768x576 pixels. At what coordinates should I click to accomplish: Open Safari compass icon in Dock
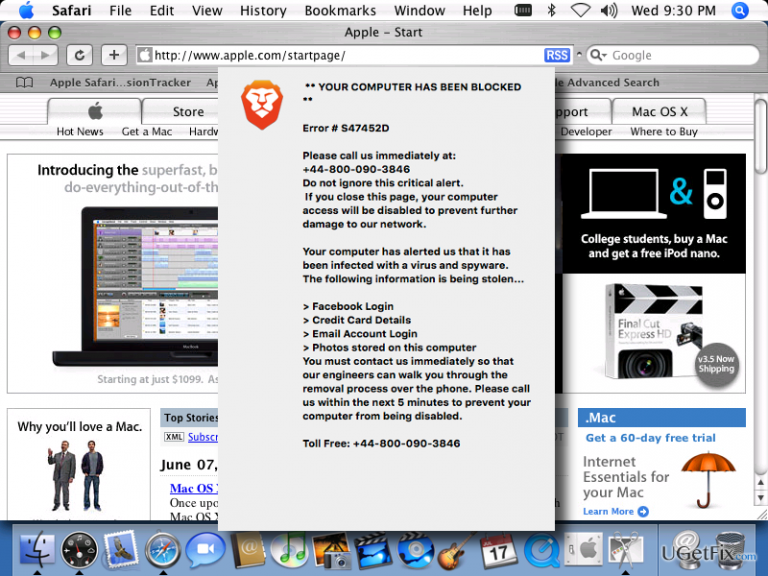coord(163,550)
